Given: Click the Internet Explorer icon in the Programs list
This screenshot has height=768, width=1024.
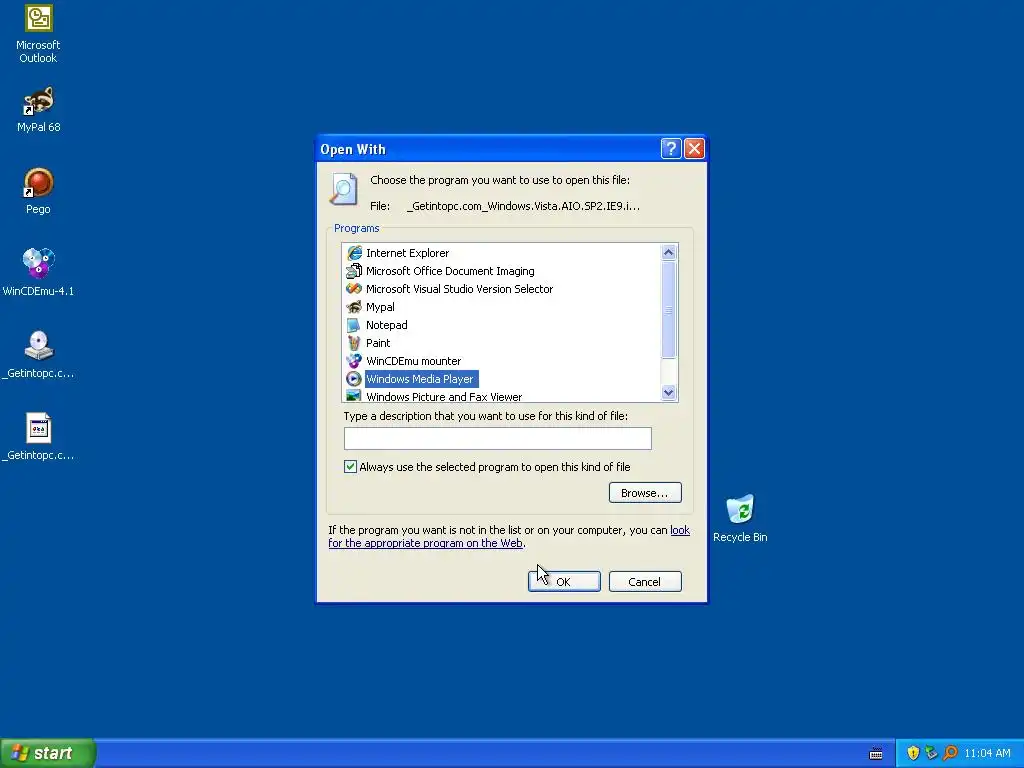Looking at the screenshot, I should [354, 253].
